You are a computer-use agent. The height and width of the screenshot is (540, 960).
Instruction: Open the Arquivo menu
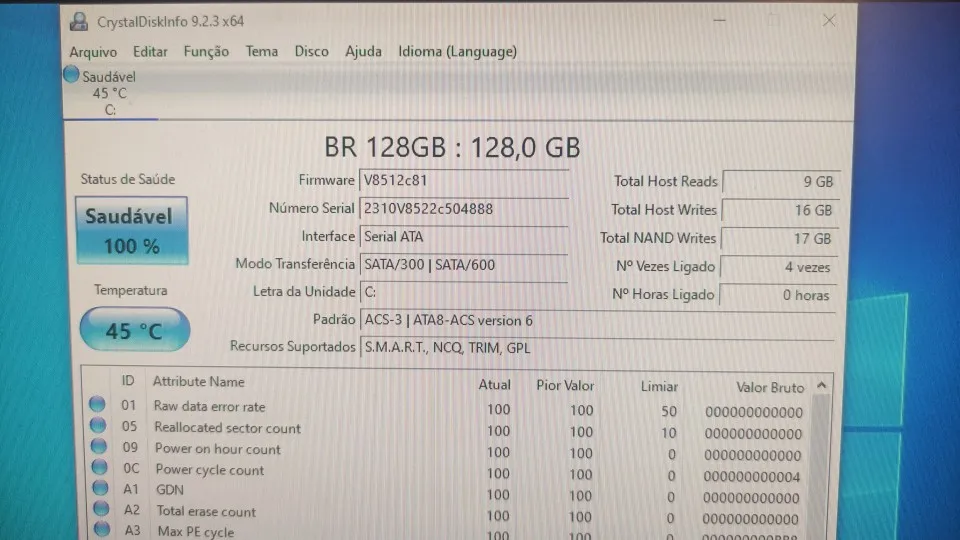(x=93, y=52)
